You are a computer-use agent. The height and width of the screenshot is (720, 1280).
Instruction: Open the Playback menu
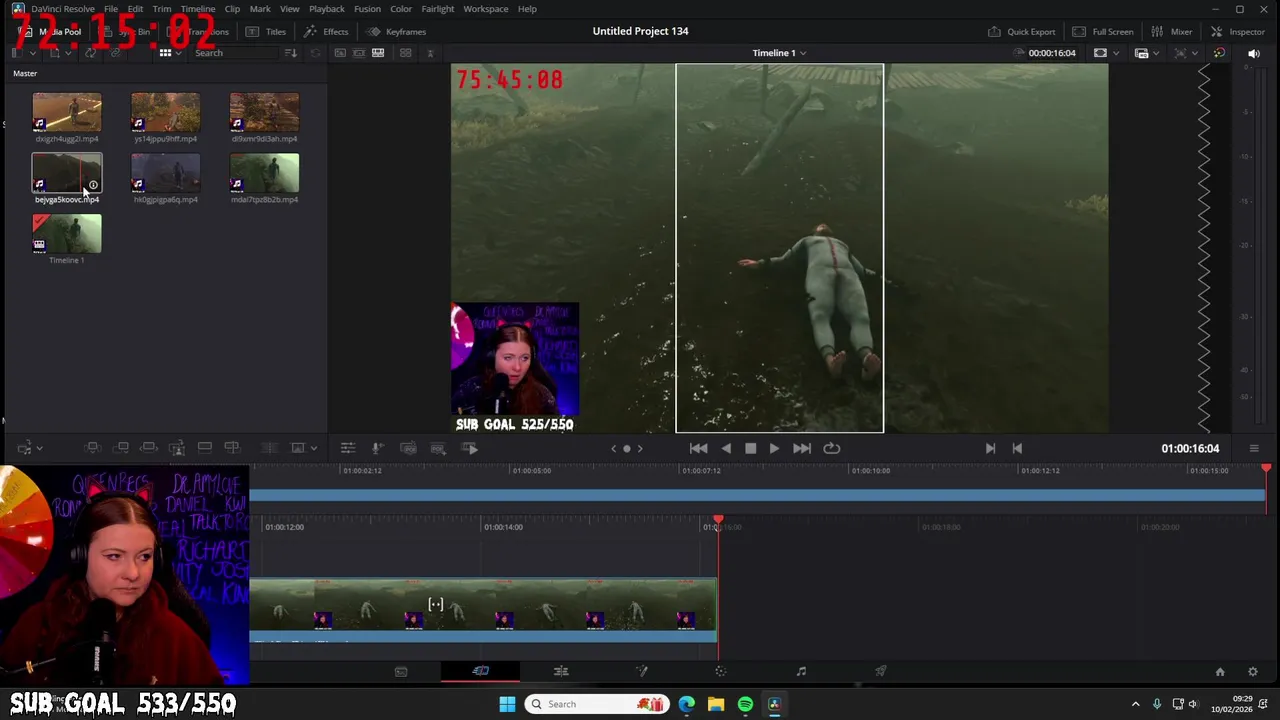point(326,9)
